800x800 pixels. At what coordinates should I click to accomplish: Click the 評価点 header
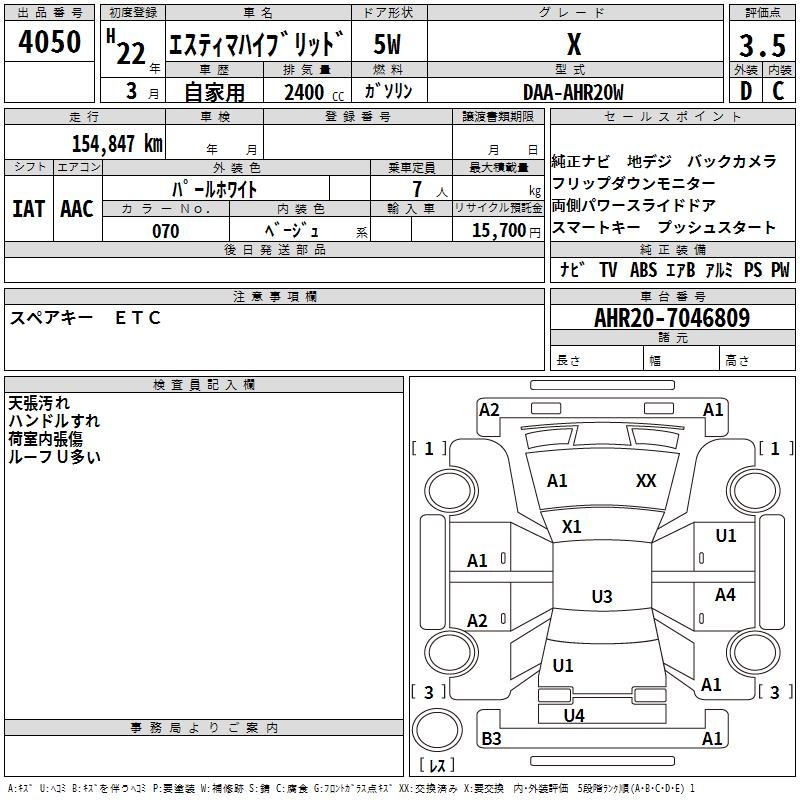tap(762, 13)
